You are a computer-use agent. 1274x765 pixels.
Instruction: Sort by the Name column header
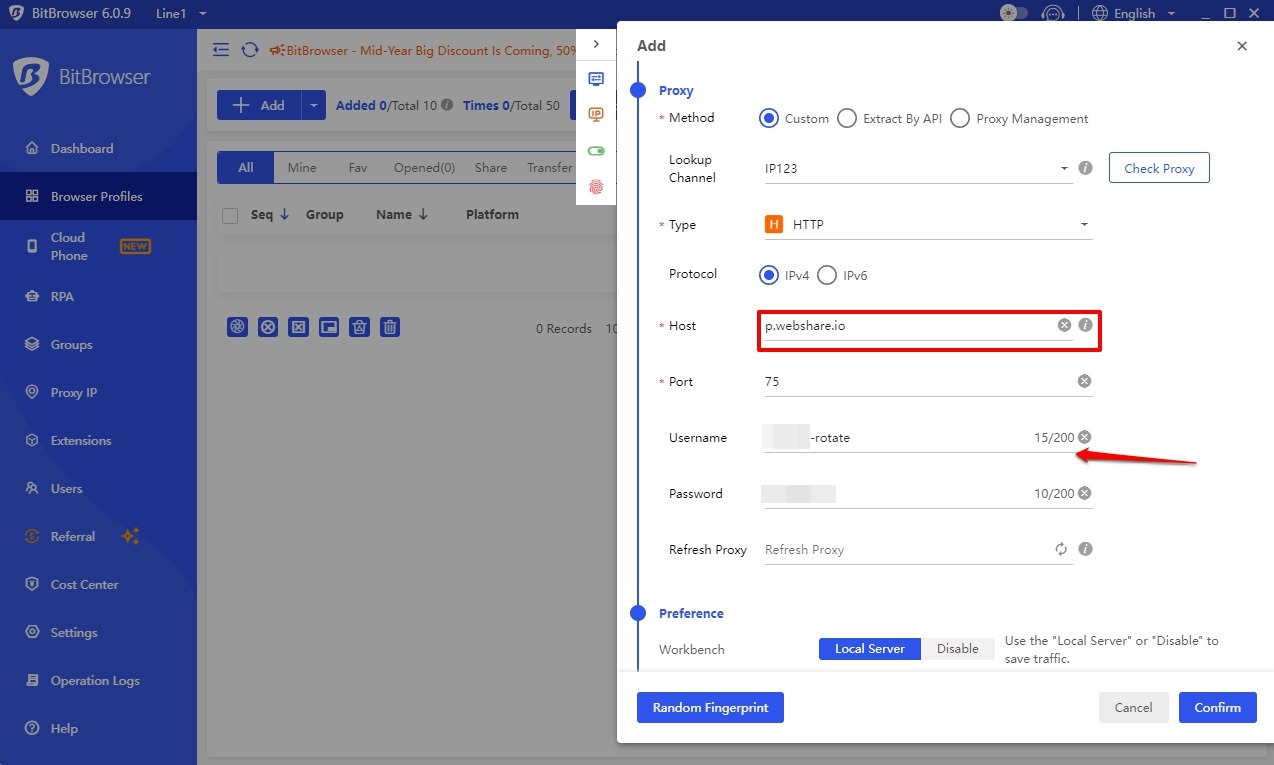pos(402,214)
